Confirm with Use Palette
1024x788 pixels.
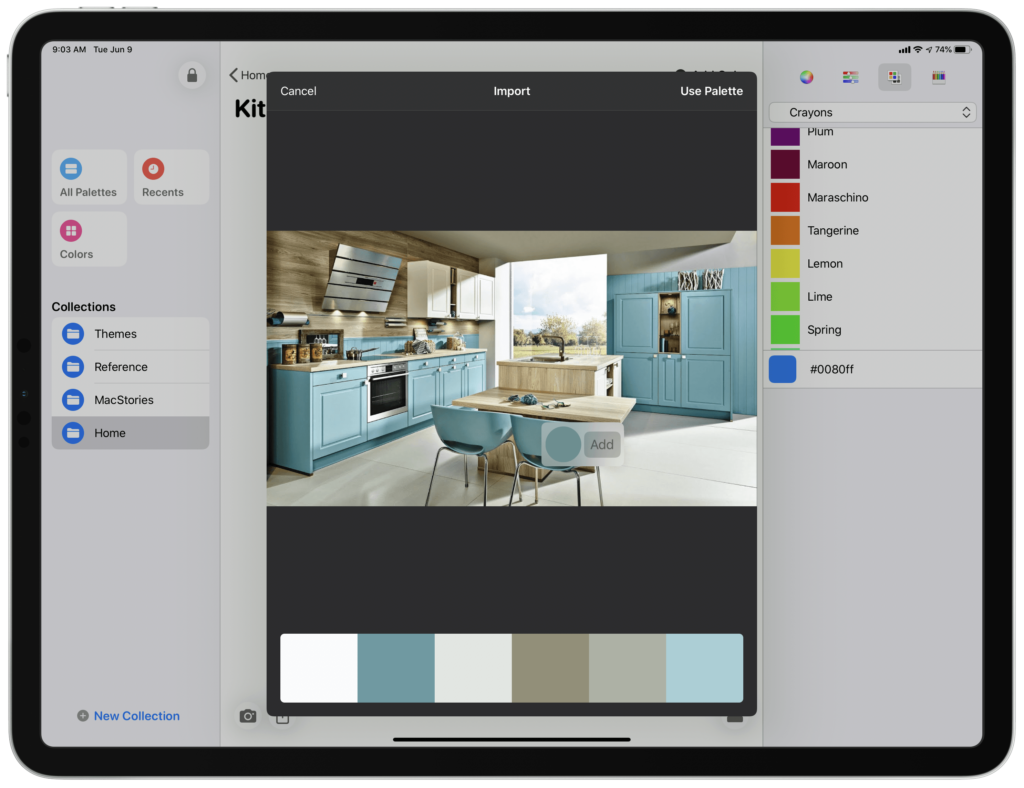pyautogui.click(x=711, y=91)
